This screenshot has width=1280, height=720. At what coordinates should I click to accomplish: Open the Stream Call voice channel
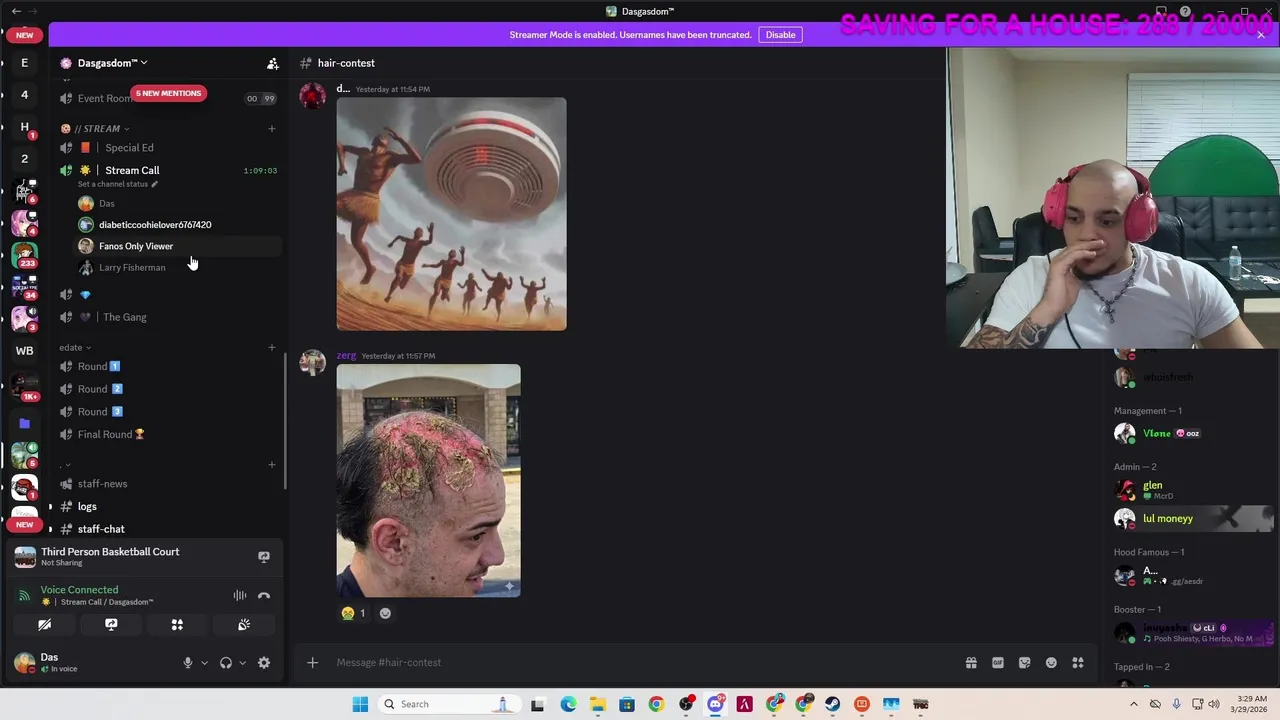[x=167, y=170]
